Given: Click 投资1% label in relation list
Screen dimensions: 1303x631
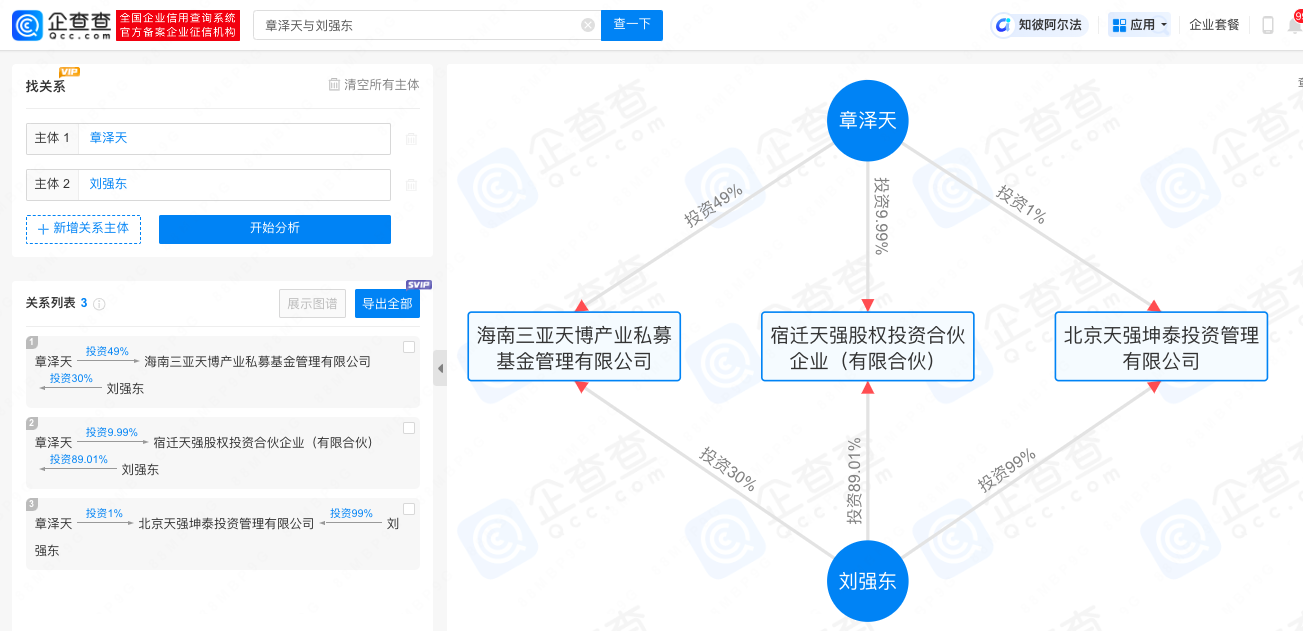Looking at the screenshot, I should coord(104,514).
